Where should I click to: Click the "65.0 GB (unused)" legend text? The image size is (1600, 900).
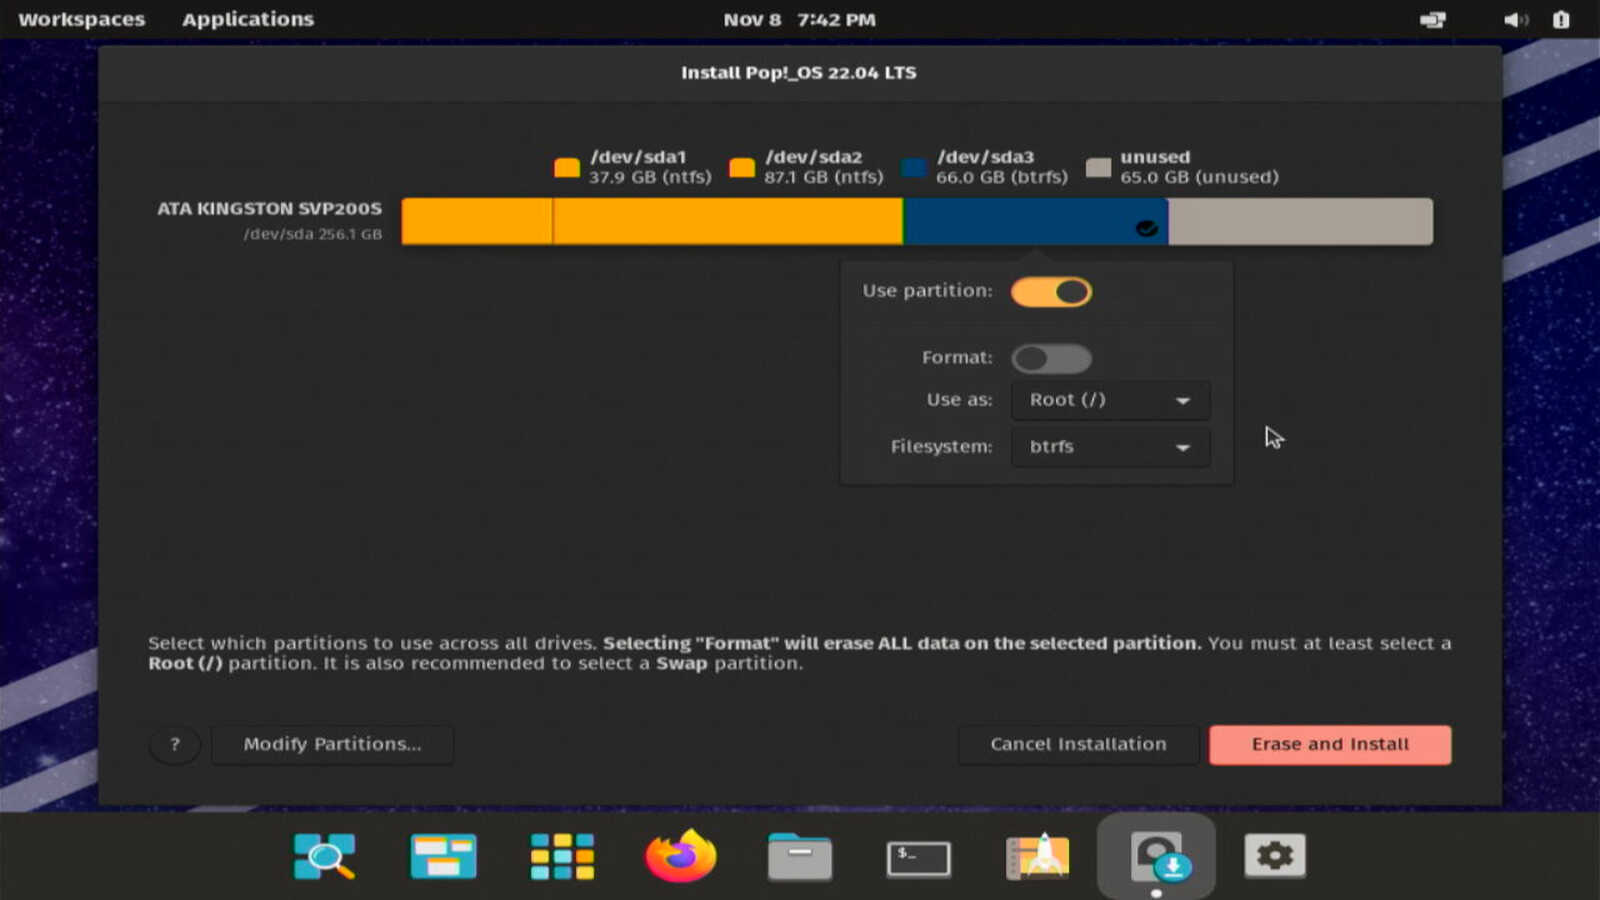coord(1199,177)
